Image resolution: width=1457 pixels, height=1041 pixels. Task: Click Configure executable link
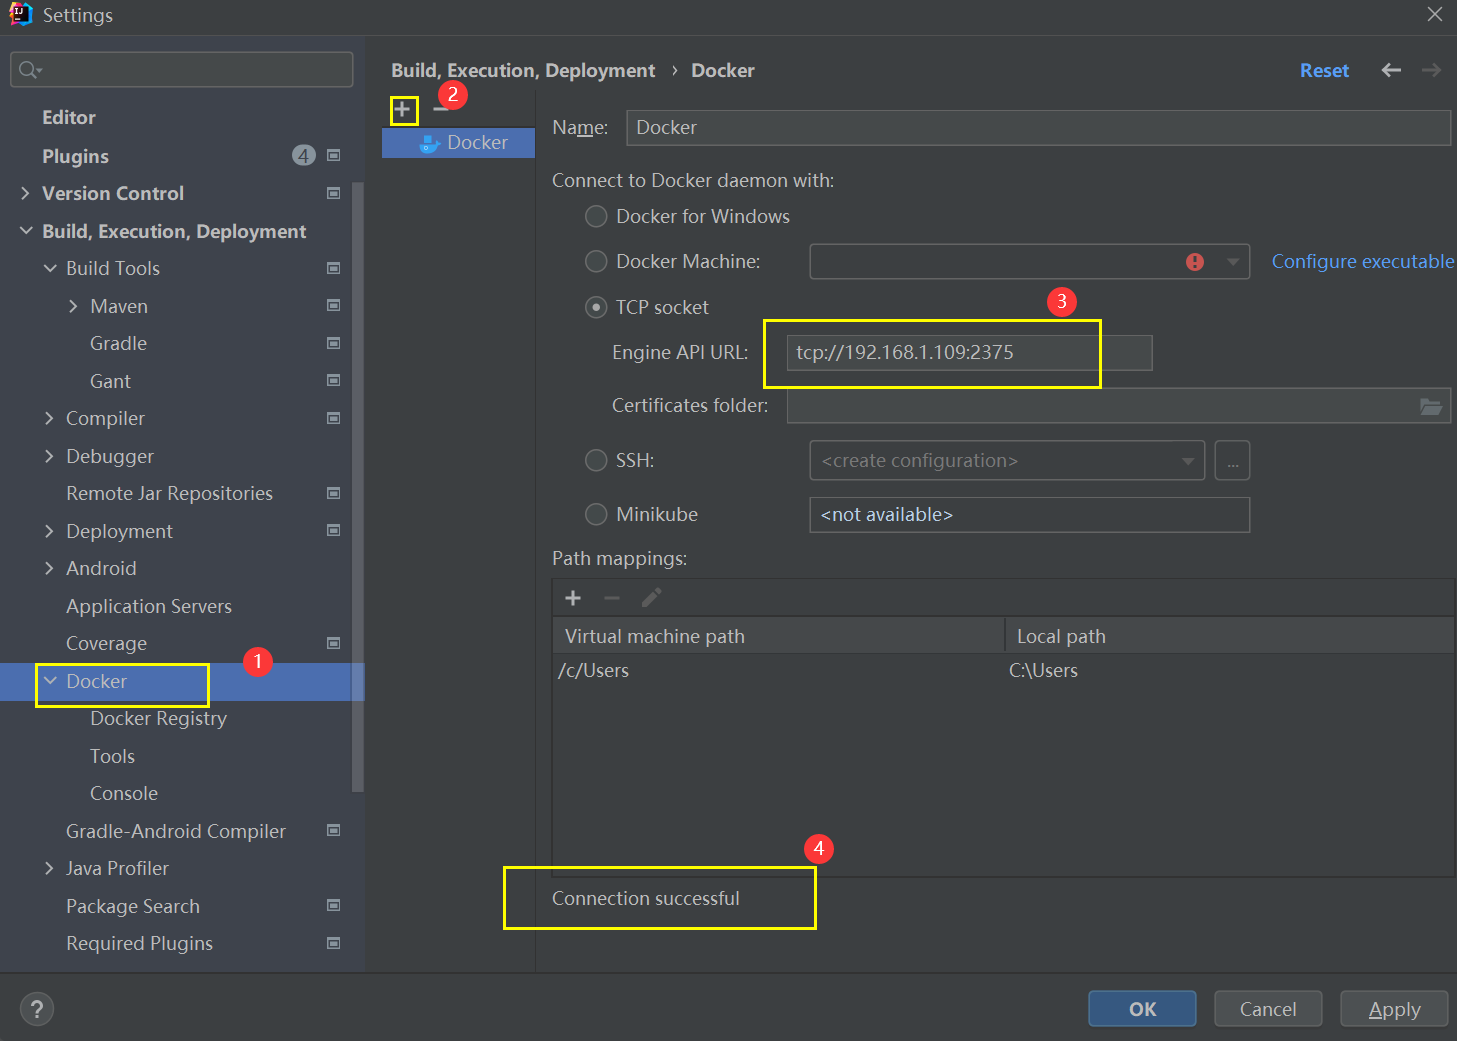(1363, 261)
